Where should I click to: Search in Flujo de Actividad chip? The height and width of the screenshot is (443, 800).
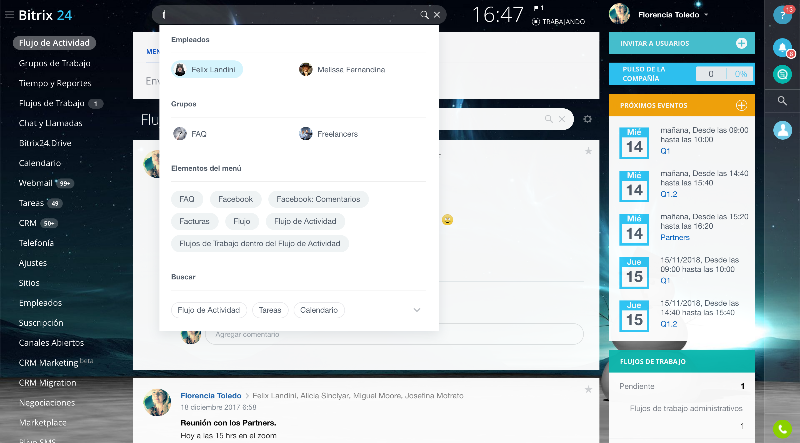point(209,310)
